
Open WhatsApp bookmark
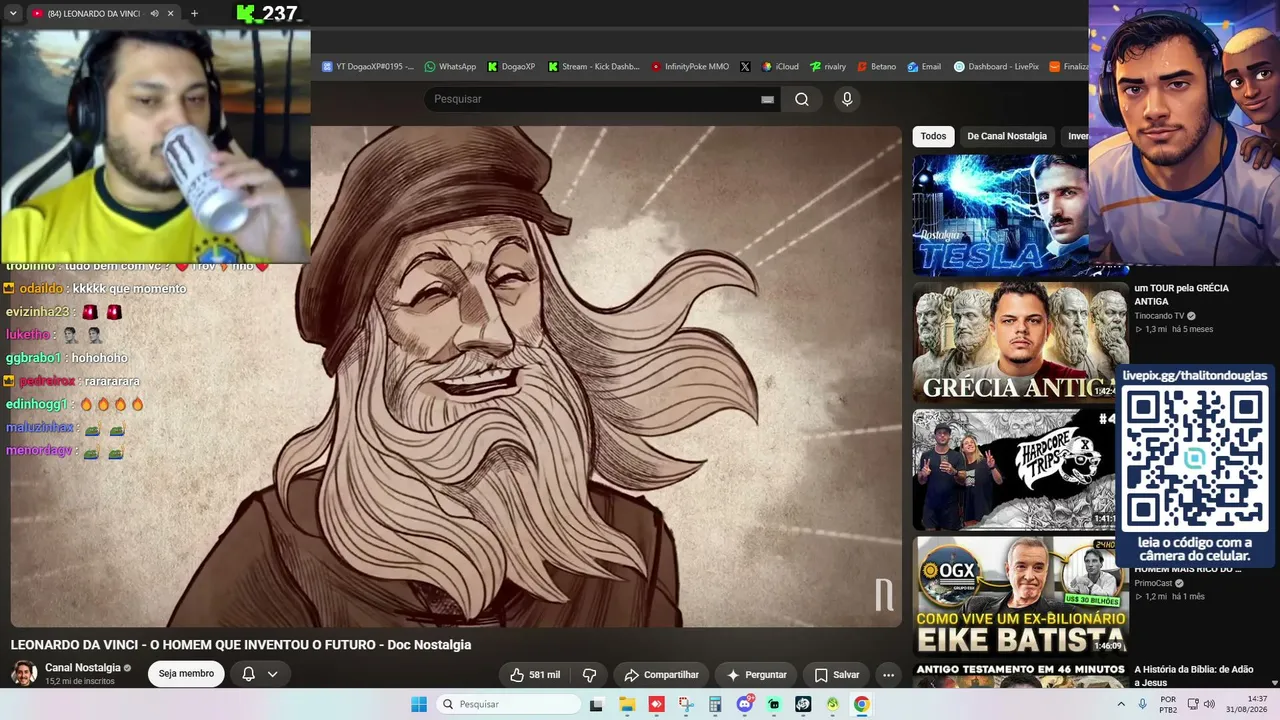pos(450,67)
